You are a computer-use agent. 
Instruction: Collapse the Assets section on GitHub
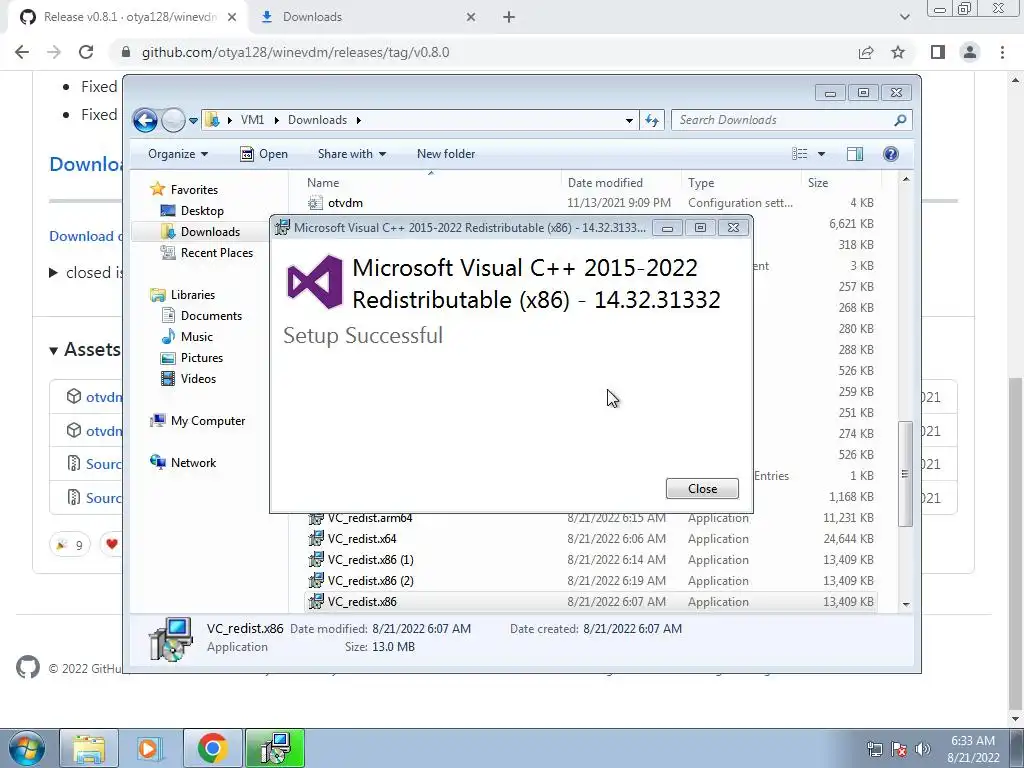[x=54, y=351]
